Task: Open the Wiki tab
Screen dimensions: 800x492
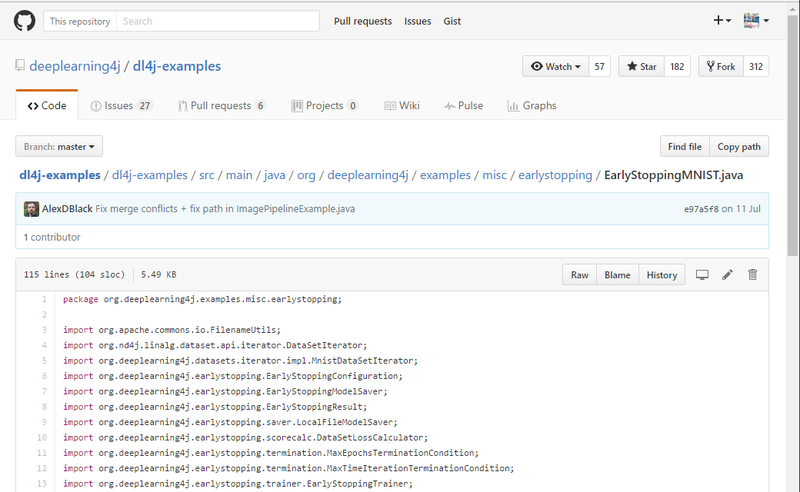Action: coord(402,106)
